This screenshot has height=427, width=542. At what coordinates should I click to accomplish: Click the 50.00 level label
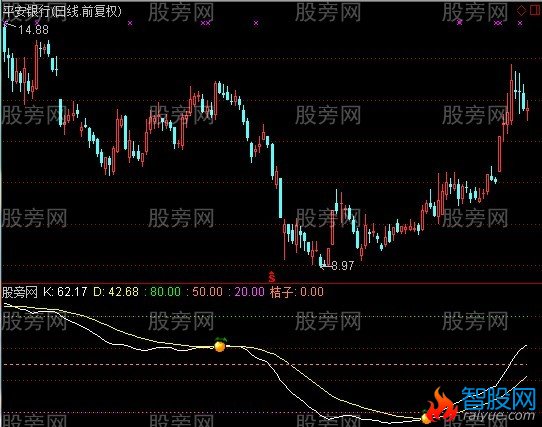207,292
